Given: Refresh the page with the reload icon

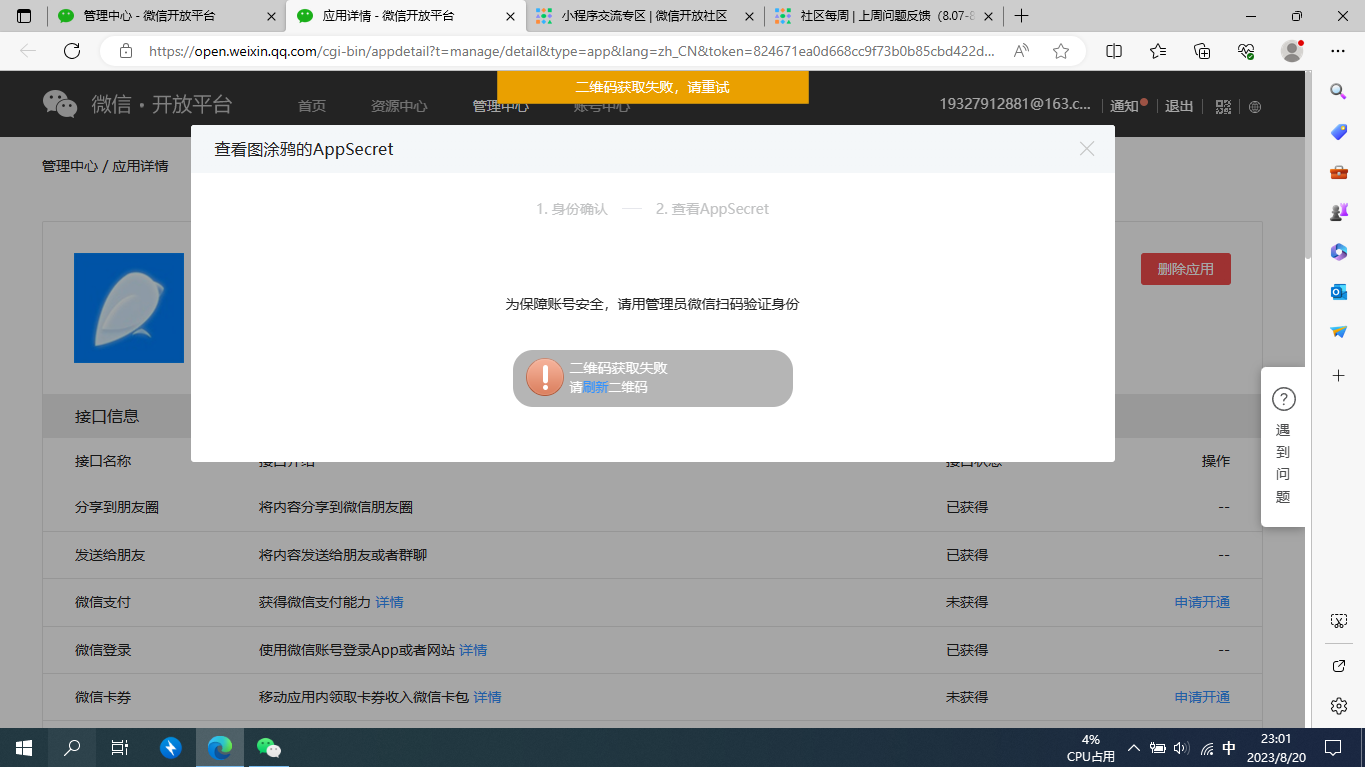Looking at the screenshot, I should (x=71, y=51).
